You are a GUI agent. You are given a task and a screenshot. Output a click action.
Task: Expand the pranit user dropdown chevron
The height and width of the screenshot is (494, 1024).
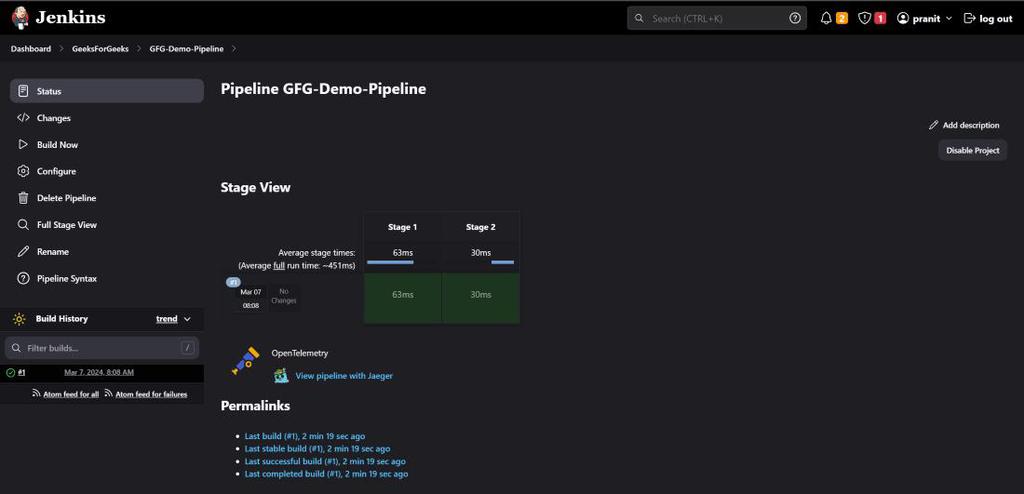tap(949, 19)
